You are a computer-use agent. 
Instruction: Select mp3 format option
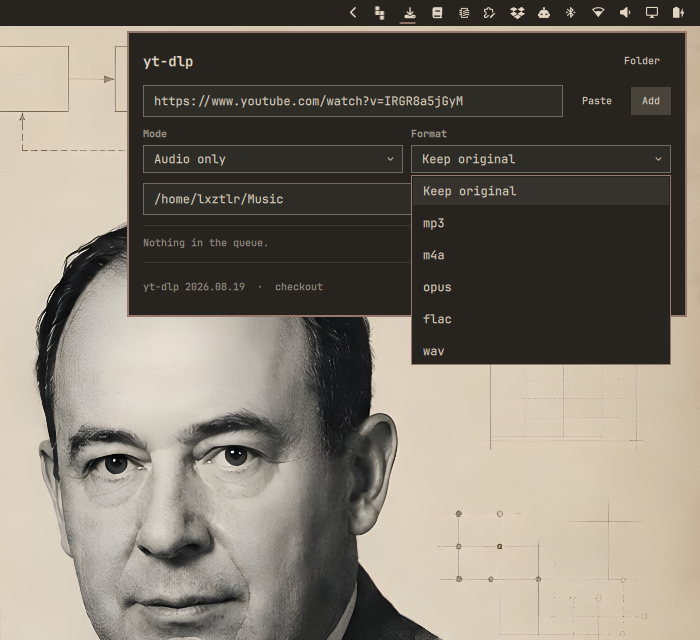pyautogui.click(x=541, y=223)
